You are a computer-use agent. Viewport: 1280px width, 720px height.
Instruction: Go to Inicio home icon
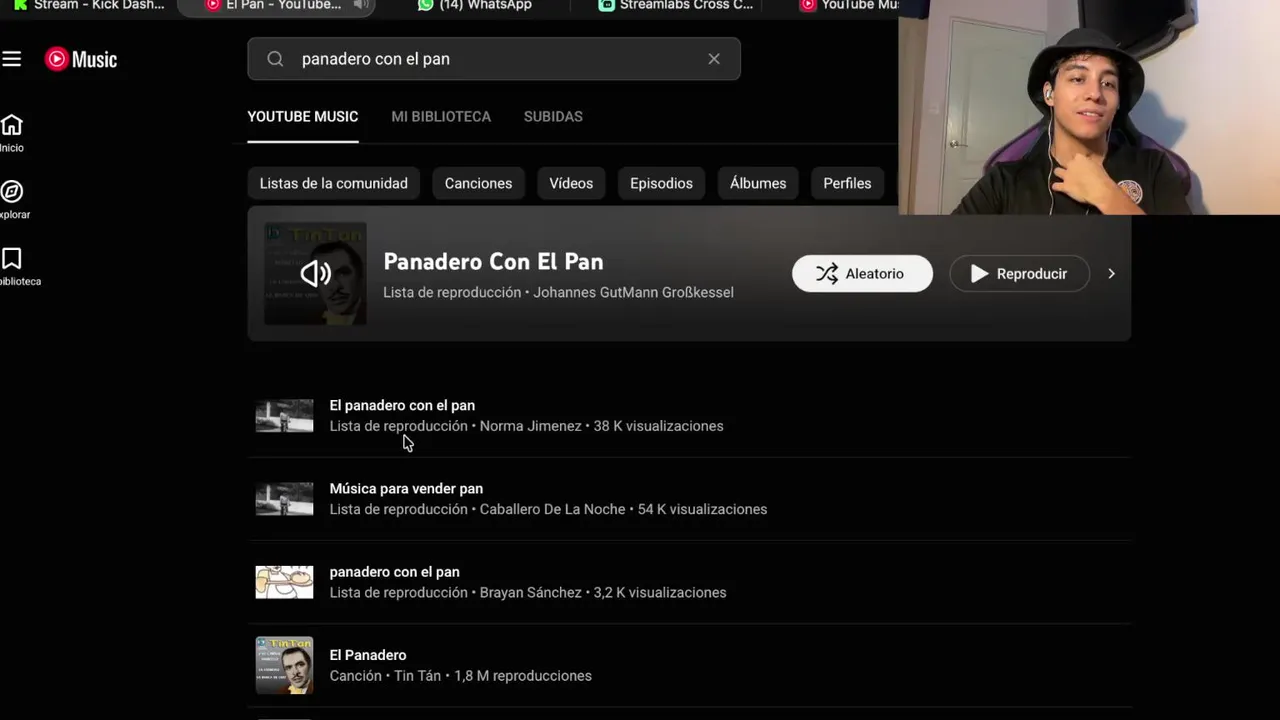pos(12,125)
